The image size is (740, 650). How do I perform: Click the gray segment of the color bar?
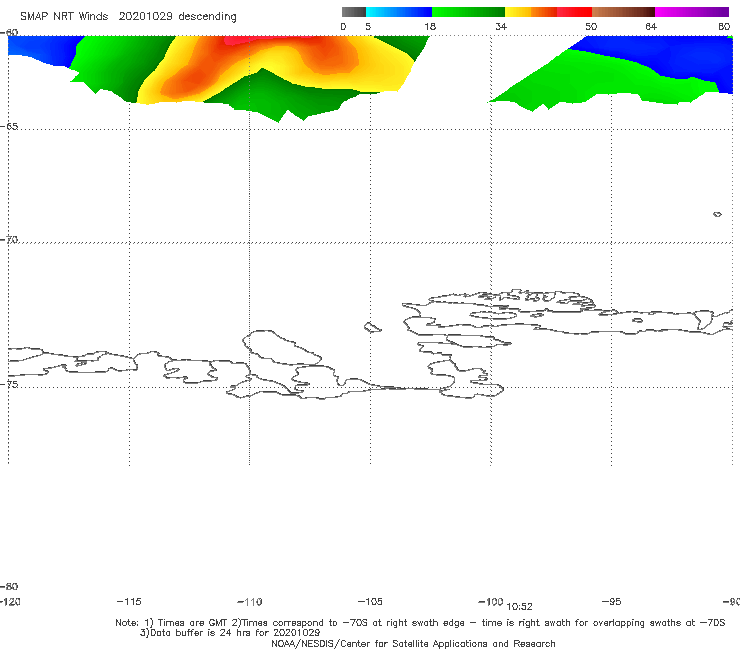354,12
